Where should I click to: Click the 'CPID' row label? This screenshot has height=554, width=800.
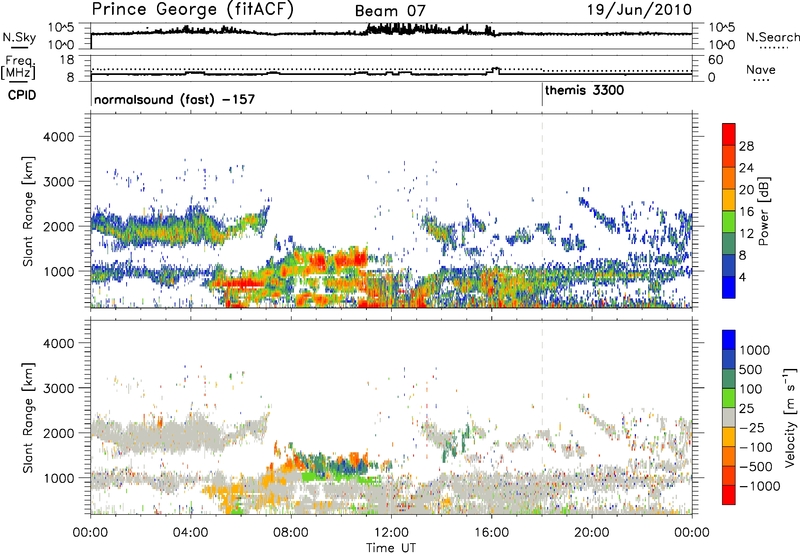tap(22, 95)
